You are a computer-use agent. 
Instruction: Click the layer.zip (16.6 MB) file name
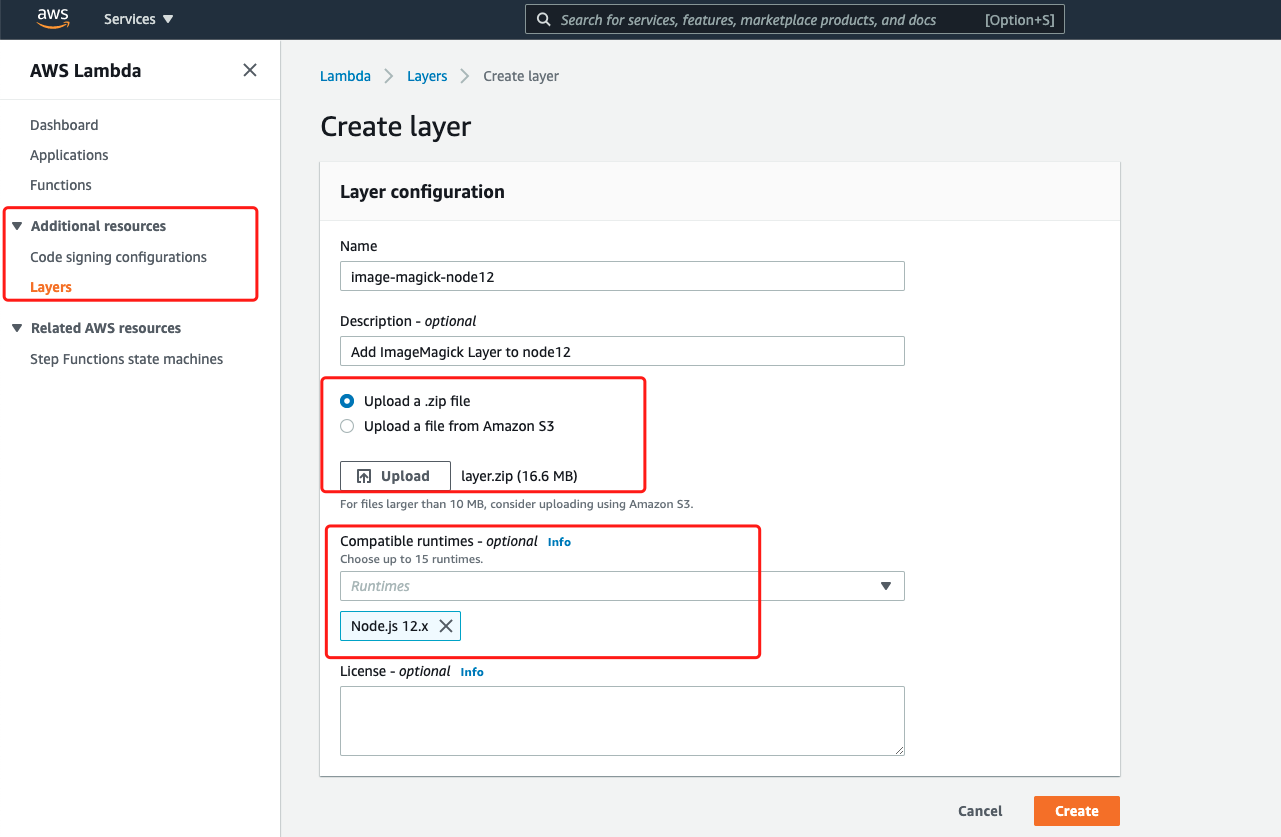tap(519, 476)
